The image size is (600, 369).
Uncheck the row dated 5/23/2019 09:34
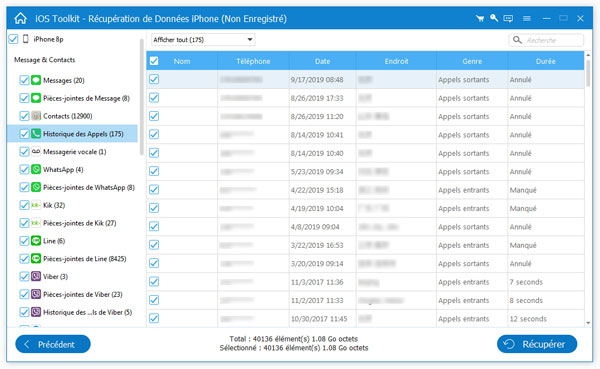pyautogui.click(x=154, y=171)
